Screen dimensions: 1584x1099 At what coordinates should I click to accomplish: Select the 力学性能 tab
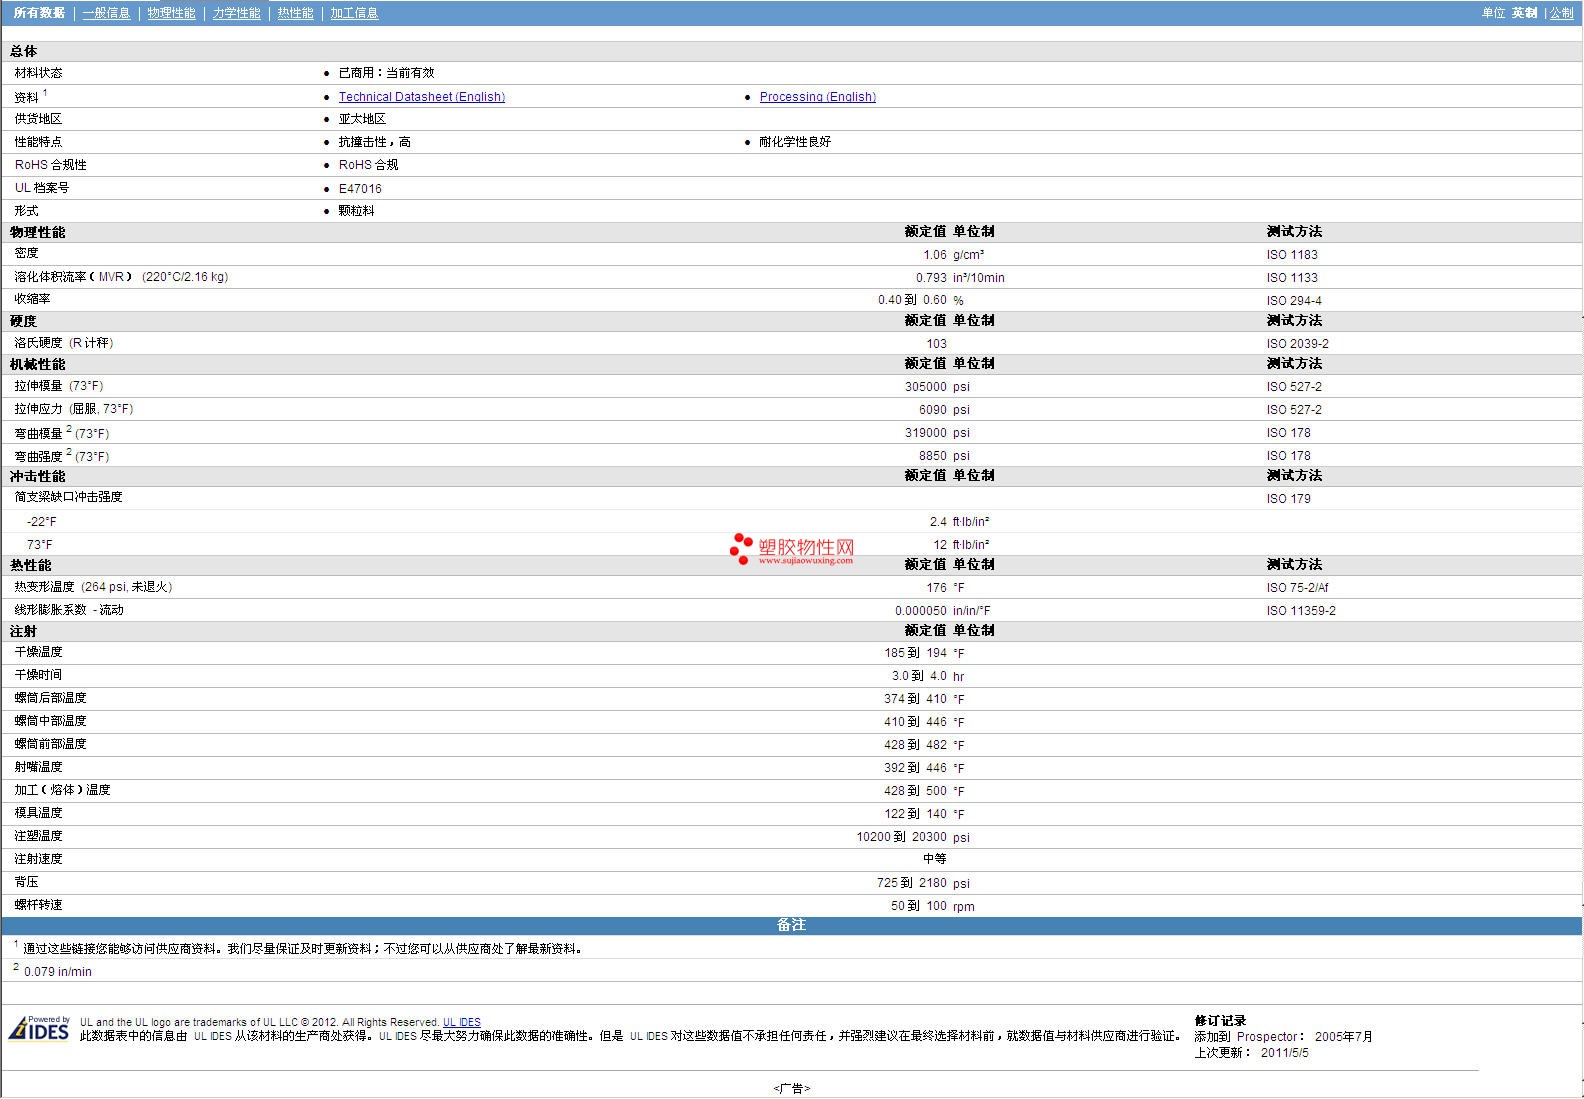coord(236,13)
